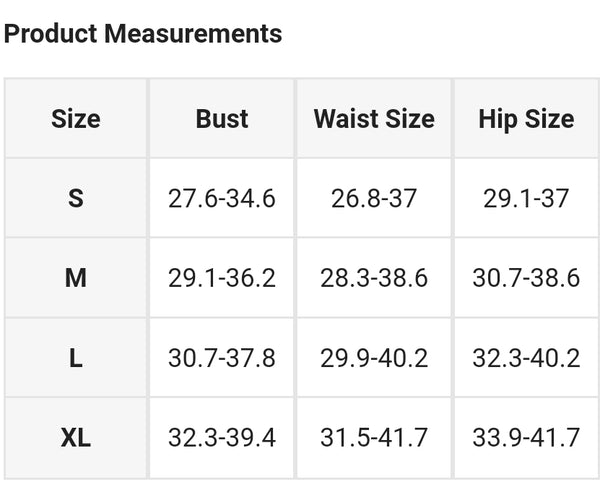Viewport: 600px width, 500px height.
Task: Click bust value 27.6-34.6 for S
Action: (222, 198)
